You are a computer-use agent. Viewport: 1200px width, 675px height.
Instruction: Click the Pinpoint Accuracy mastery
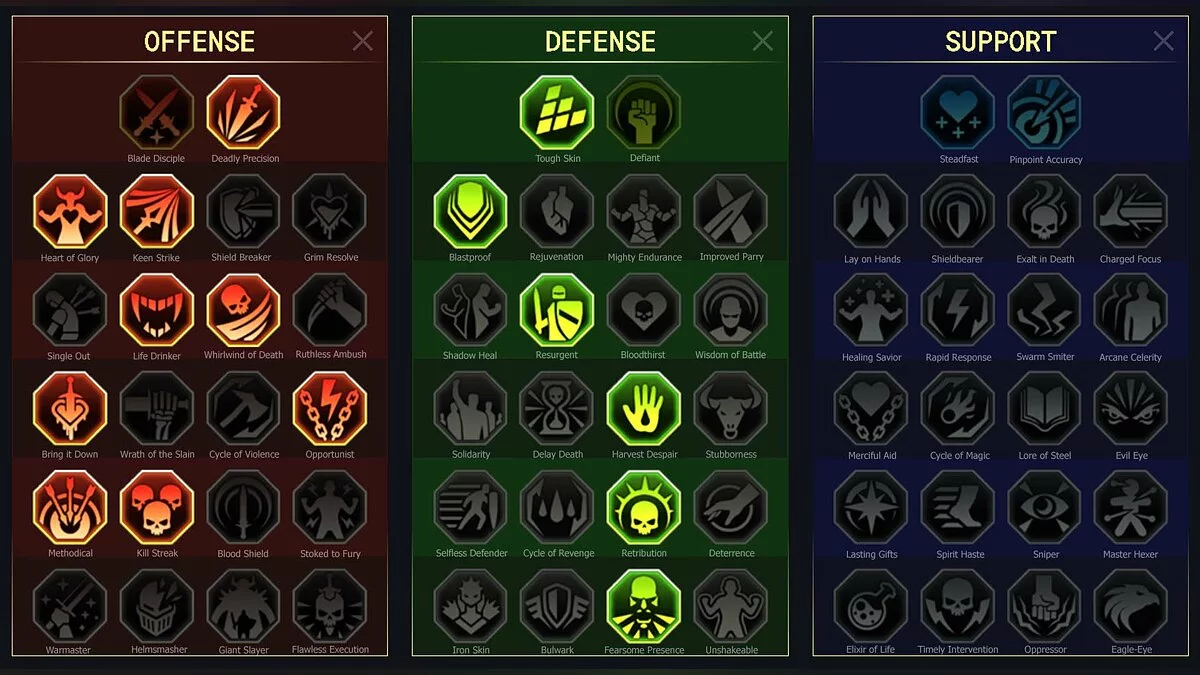pyautogui.click(x=1045, y=113)
